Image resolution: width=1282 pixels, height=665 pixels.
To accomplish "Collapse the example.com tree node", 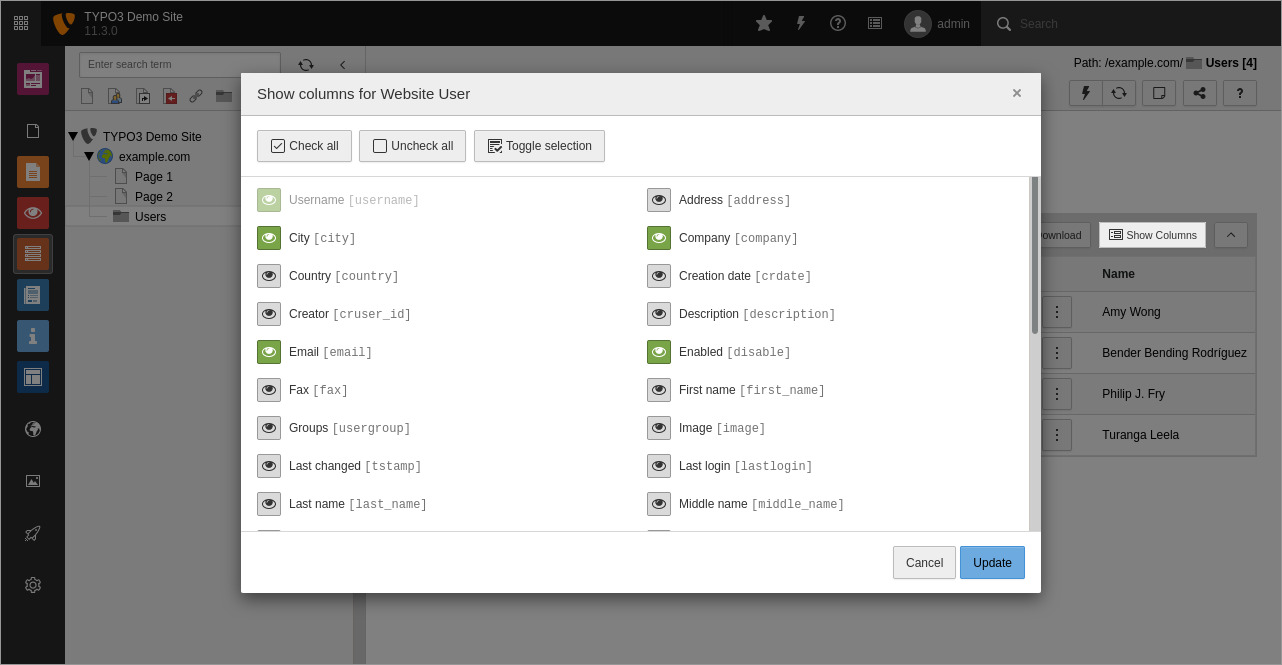I will coord(89,156).
